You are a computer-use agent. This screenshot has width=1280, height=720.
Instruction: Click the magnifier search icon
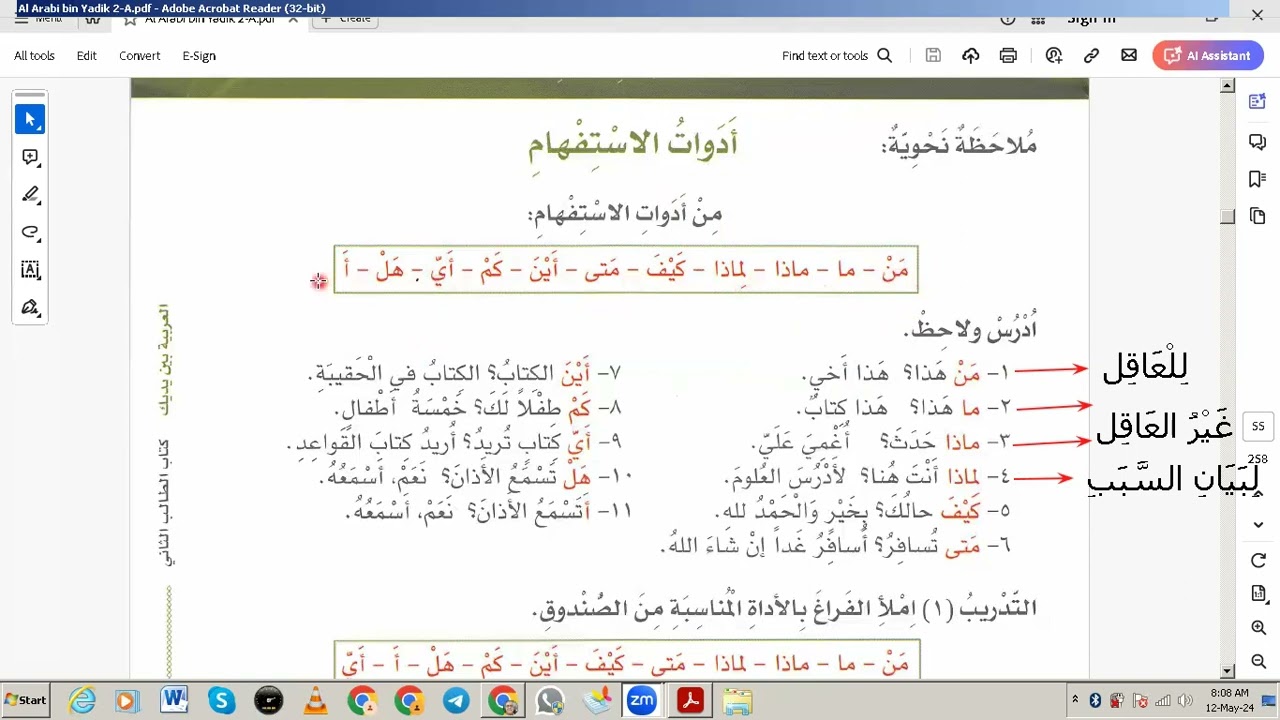coord(884,56)
